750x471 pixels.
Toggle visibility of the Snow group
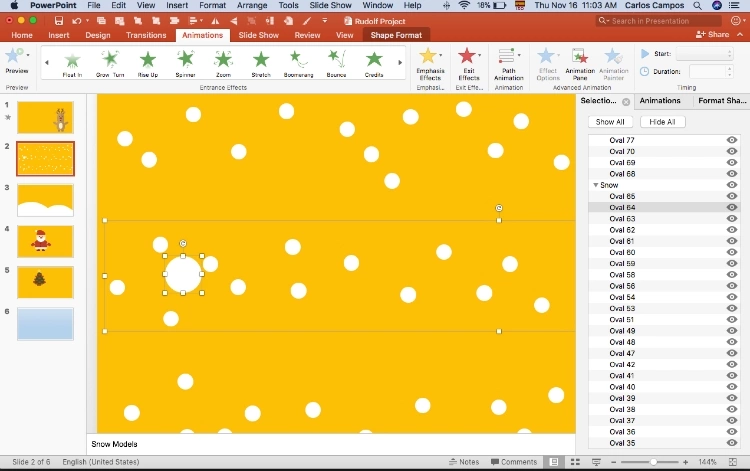click(x=732, y=185)
